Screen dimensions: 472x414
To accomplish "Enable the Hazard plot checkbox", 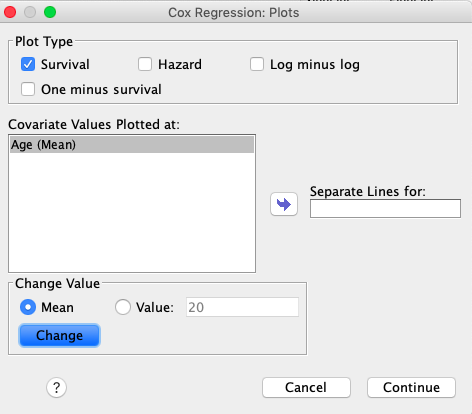I will click(x=145, y=64).
